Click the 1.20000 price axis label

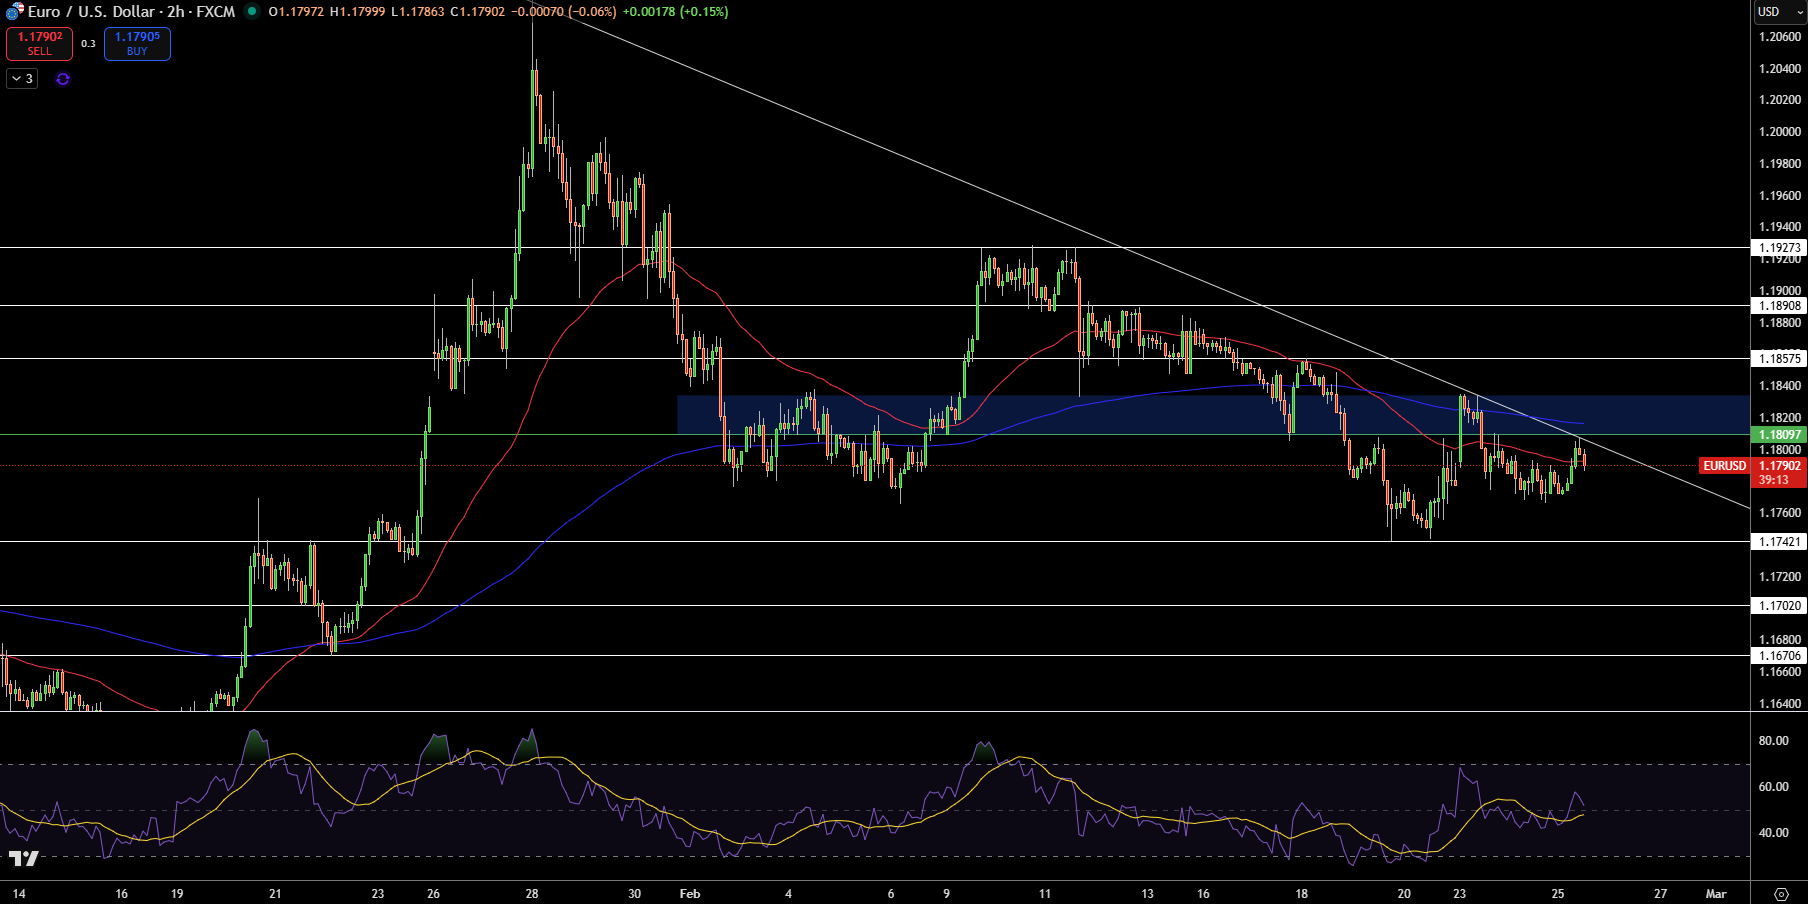tap(1780, 132)
